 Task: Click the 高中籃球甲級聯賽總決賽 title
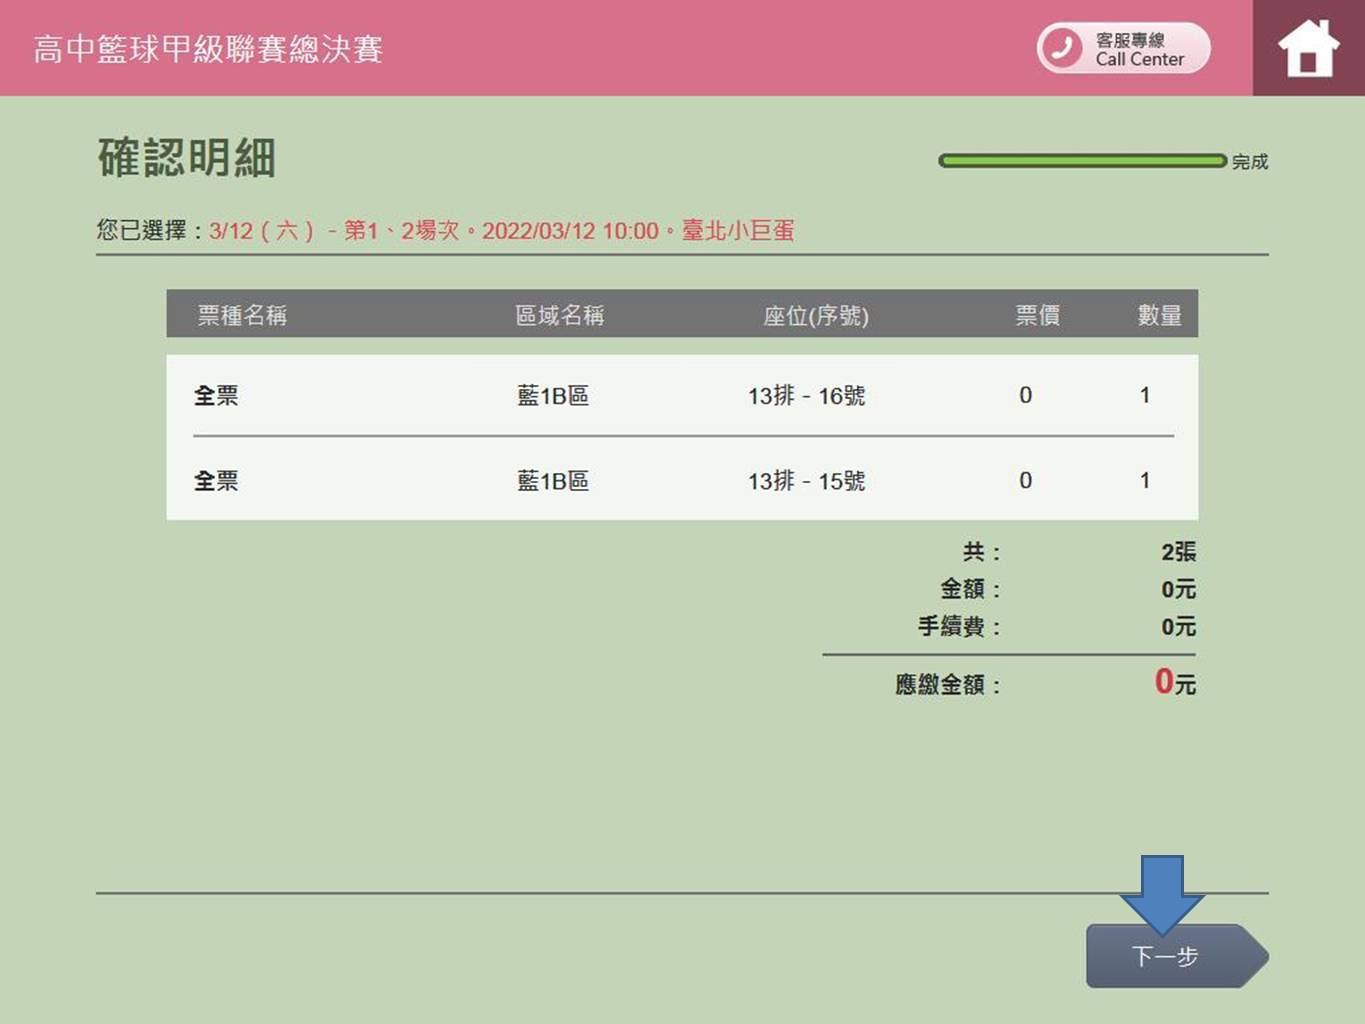[208, 49]
